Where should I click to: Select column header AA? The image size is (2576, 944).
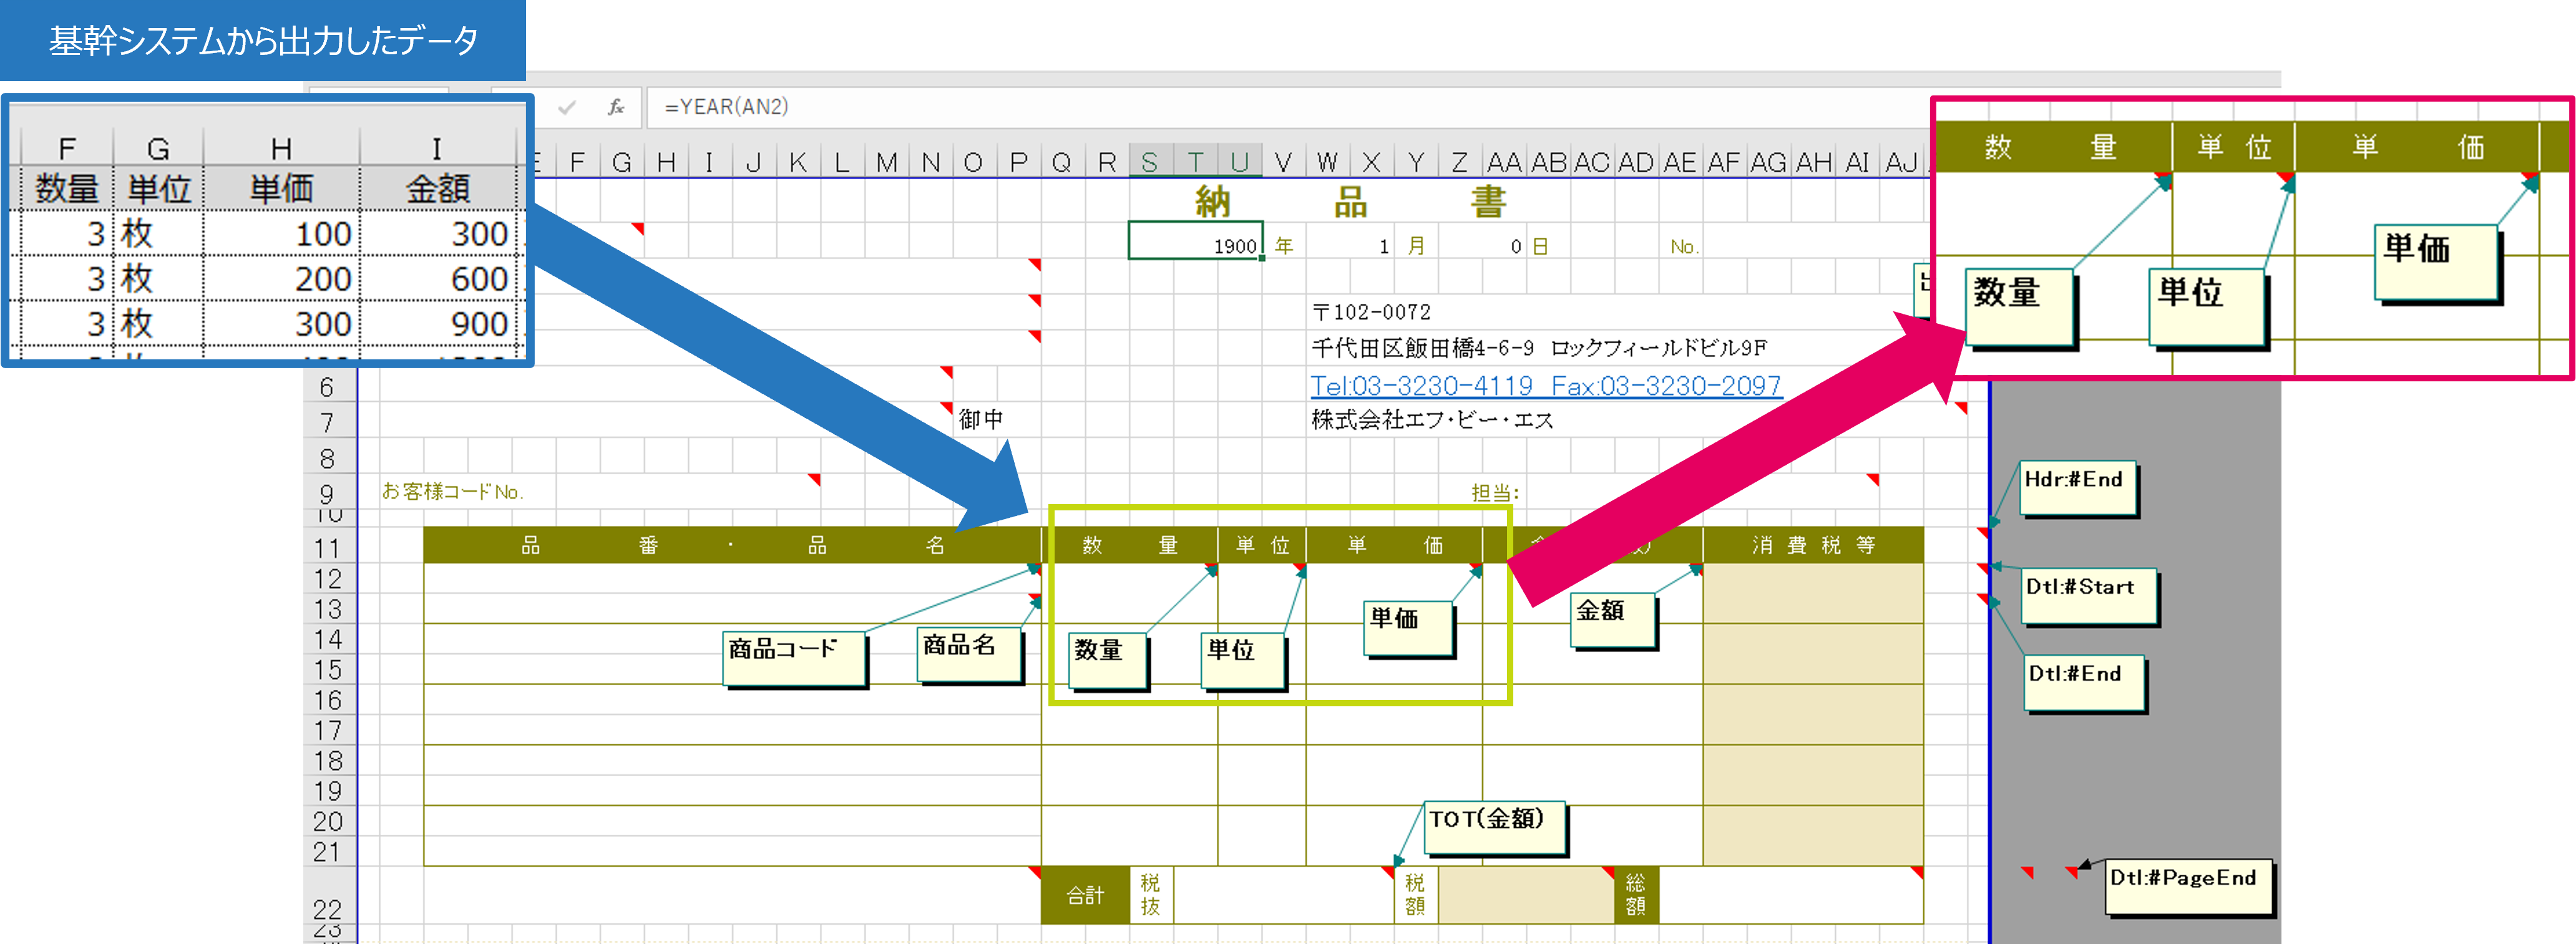click(1504, 161)
